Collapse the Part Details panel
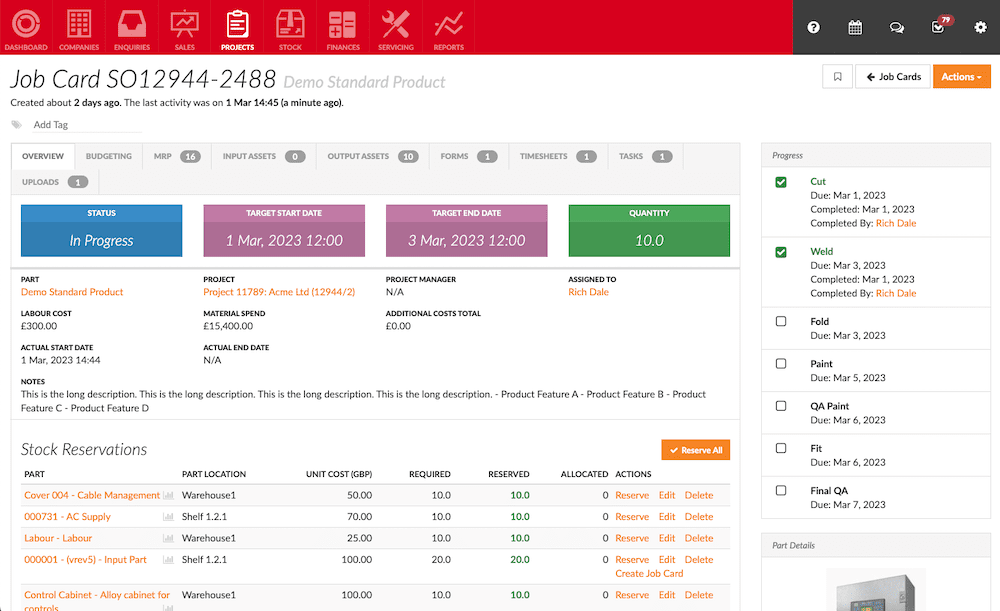Screen dimensions: 1000x611 click(x=876, y=545)
